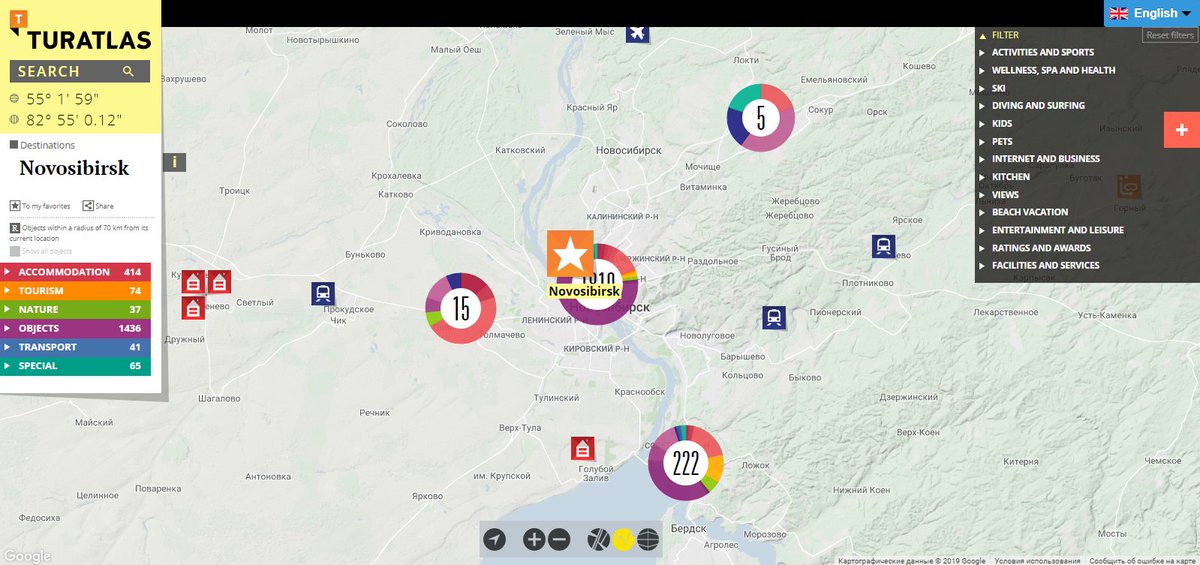Click the R radius icon
This screenshot has height=565, width=1200.
click(14, 228)
